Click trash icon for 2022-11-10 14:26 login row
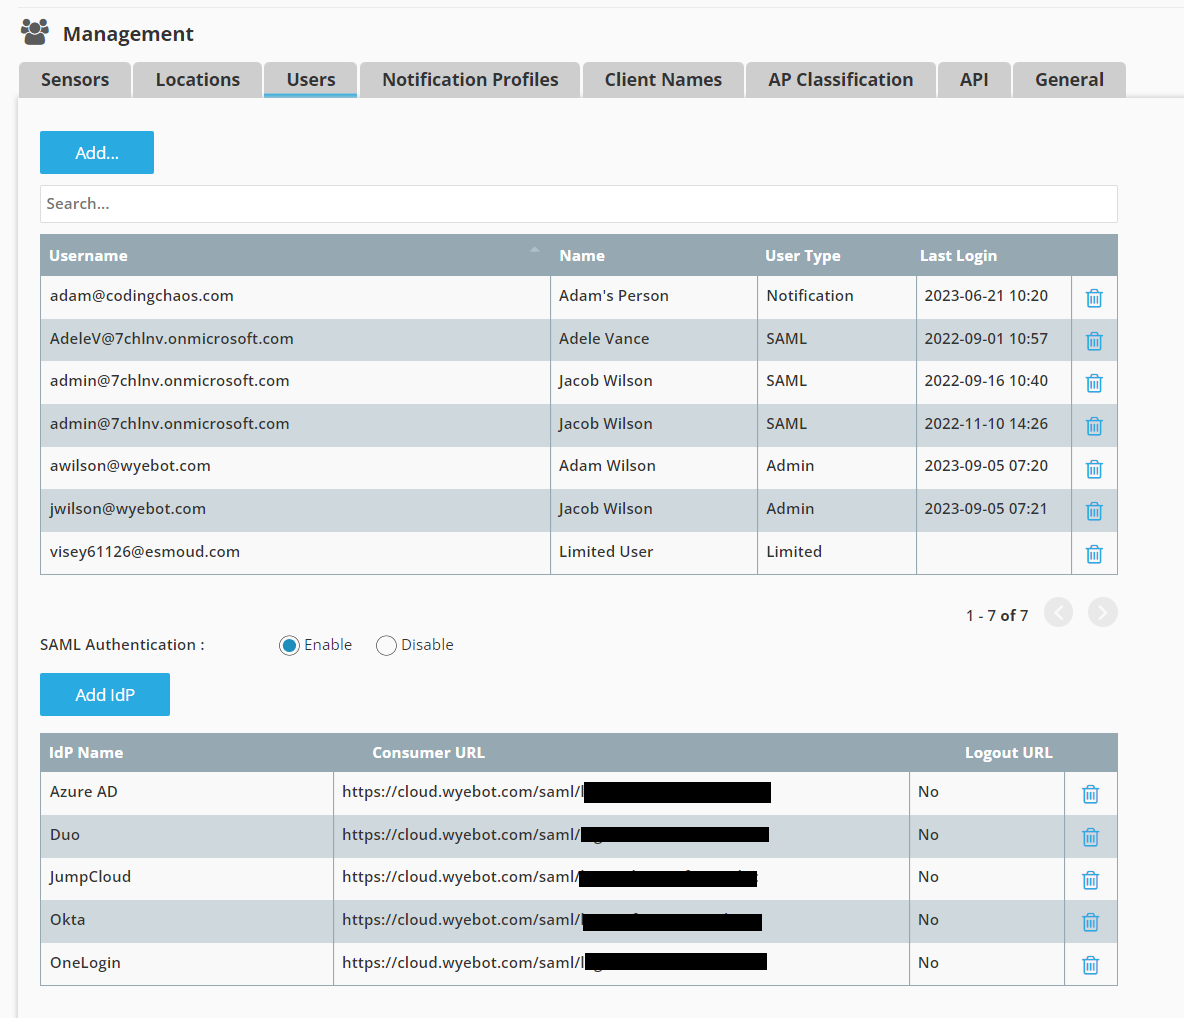Screen dimensions: 1184x1018 (x=1093, y=426)
